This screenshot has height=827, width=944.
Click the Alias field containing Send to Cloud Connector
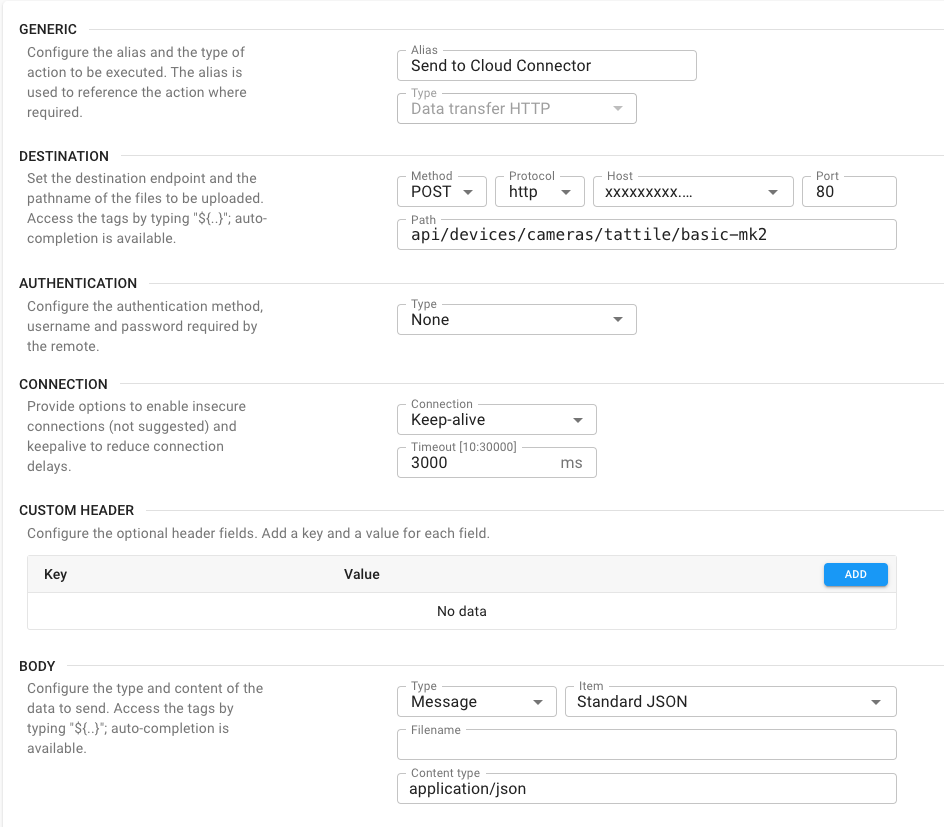point(546,66)
